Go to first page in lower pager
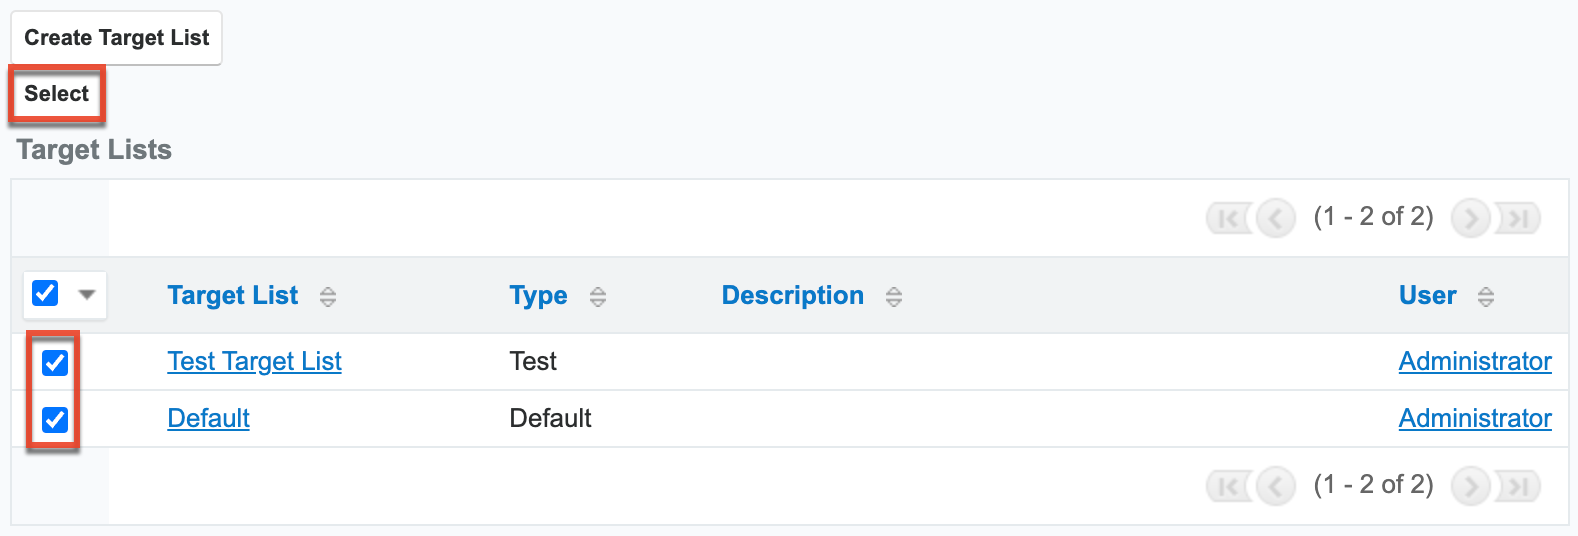This screenshot has width=1578, height=536. click(1228, 486)
